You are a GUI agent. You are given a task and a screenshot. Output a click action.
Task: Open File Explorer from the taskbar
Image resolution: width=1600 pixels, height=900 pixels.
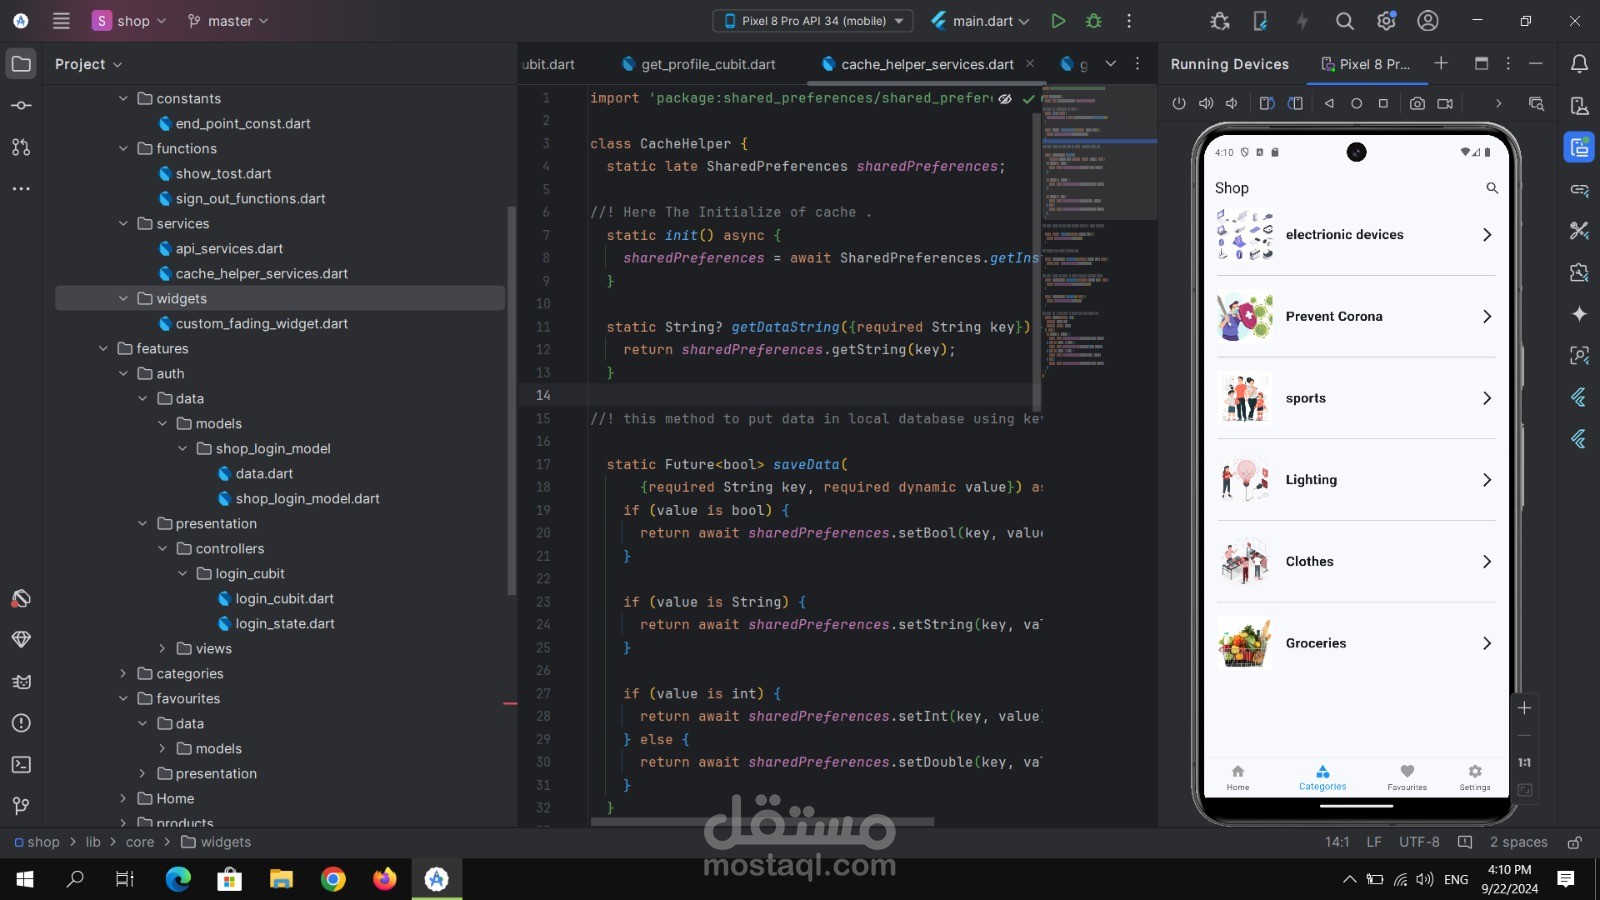tap(281, 879)
